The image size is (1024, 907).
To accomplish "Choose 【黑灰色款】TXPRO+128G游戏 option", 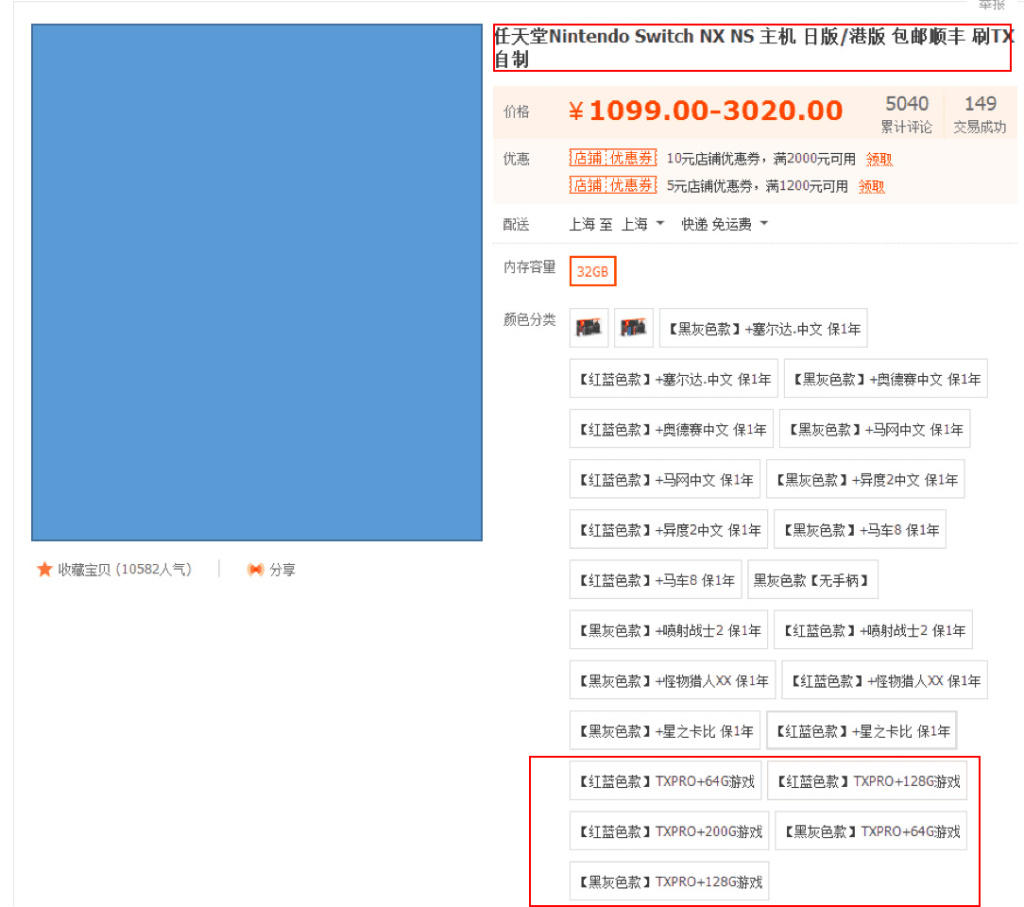I will coord(669,882).
